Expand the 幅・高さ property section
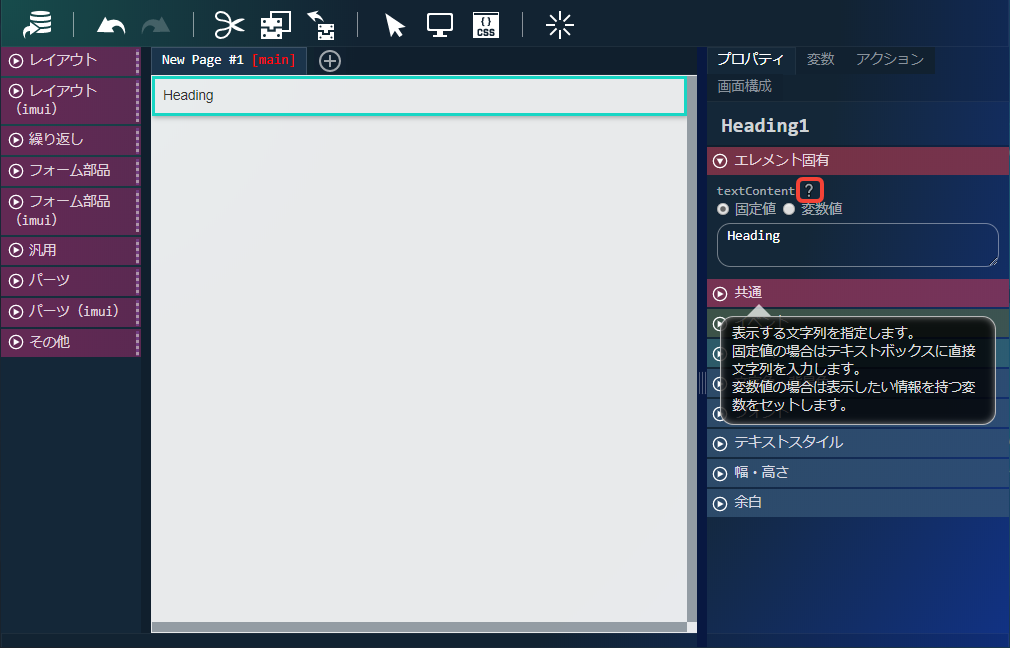1011x649 pixels. [x=858, y=473]
